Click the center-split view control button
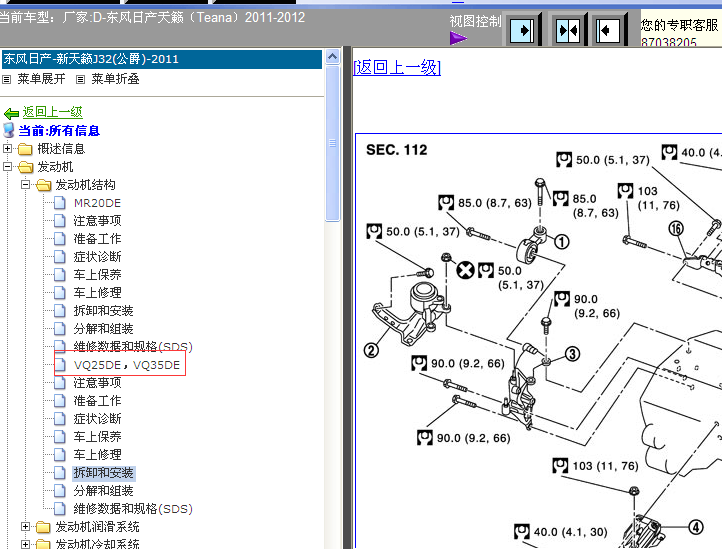 point(568,30)
